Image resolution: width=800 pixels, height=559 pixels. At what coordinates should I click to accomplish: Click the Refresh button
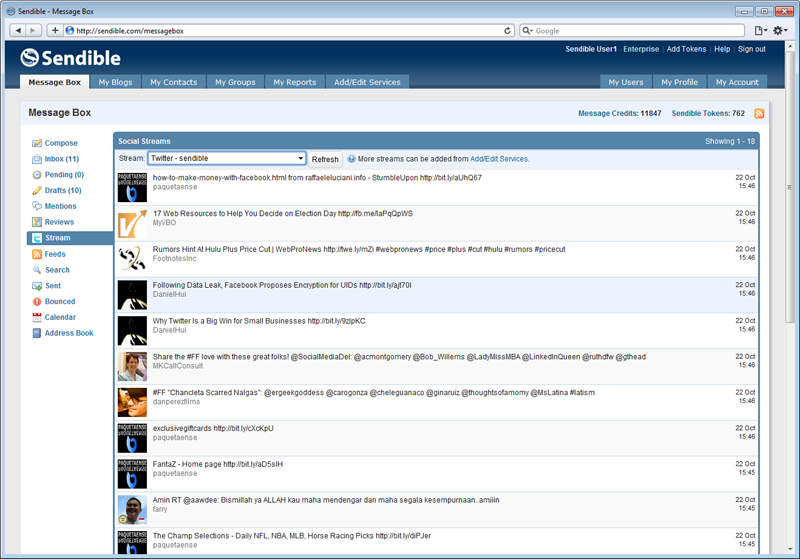325,159
